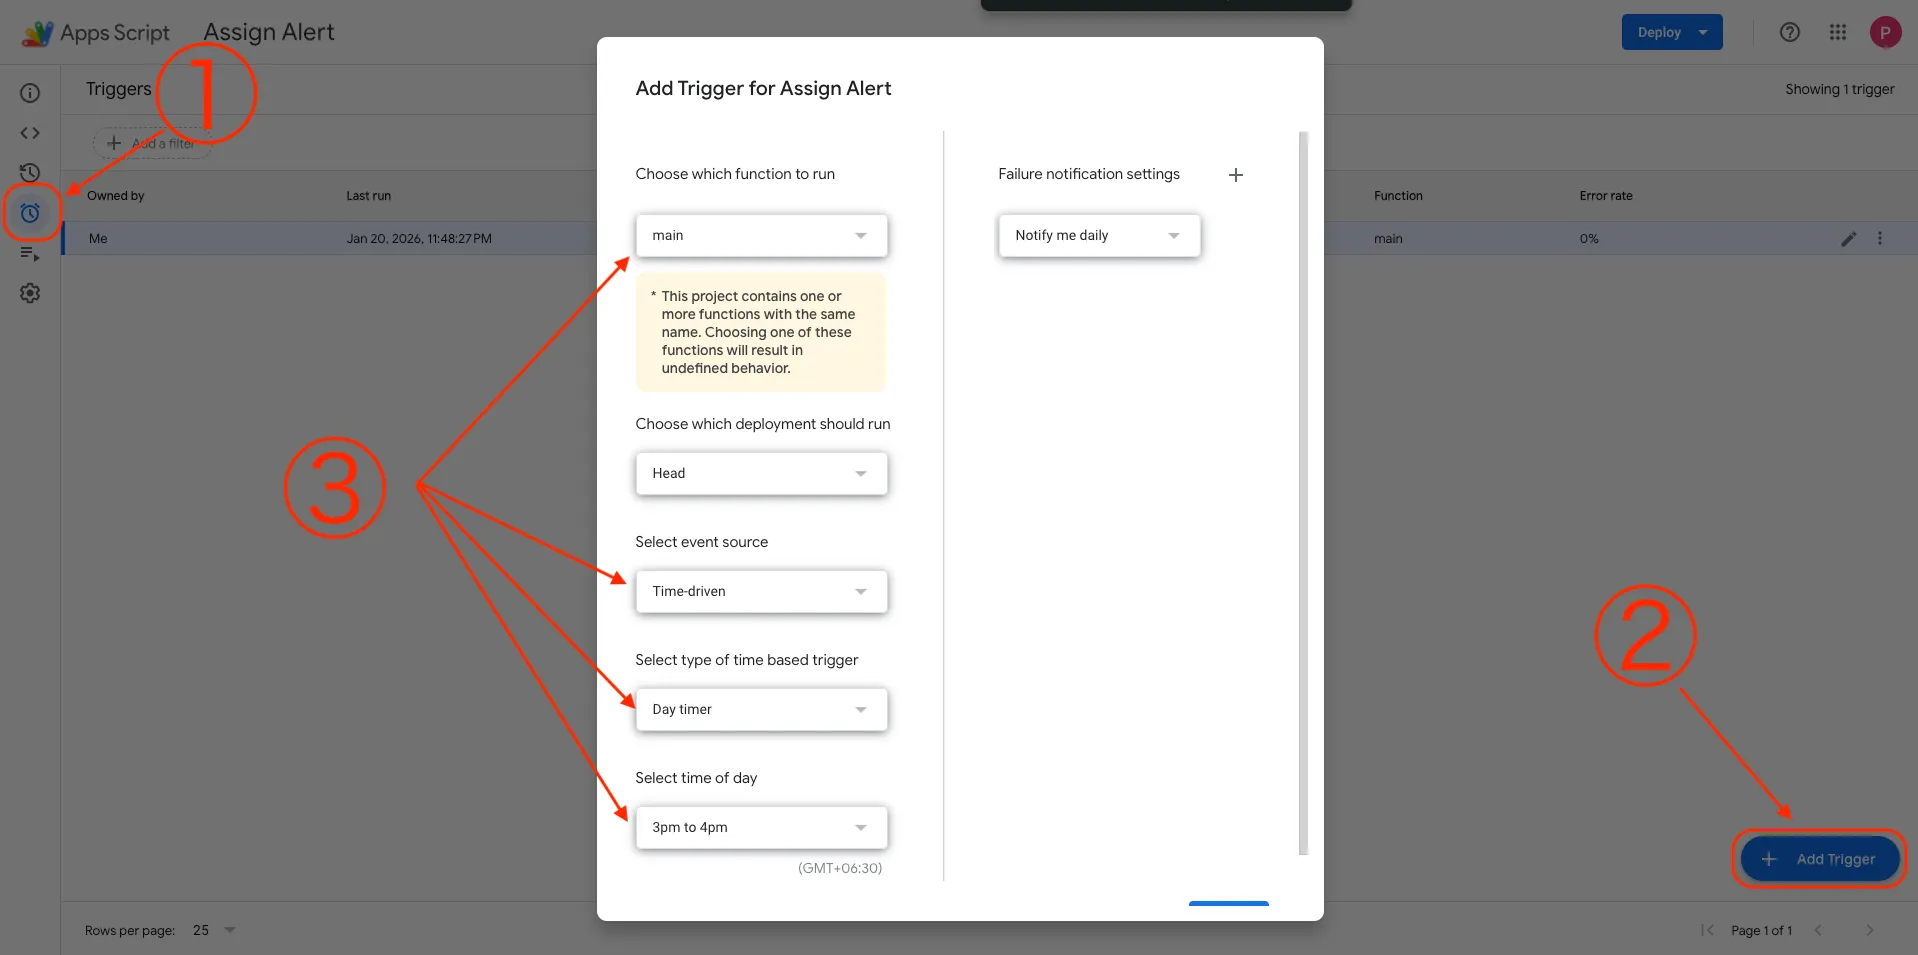
Task: Open the Notify me daily dropdown
Action: (x=1098, y=236)
